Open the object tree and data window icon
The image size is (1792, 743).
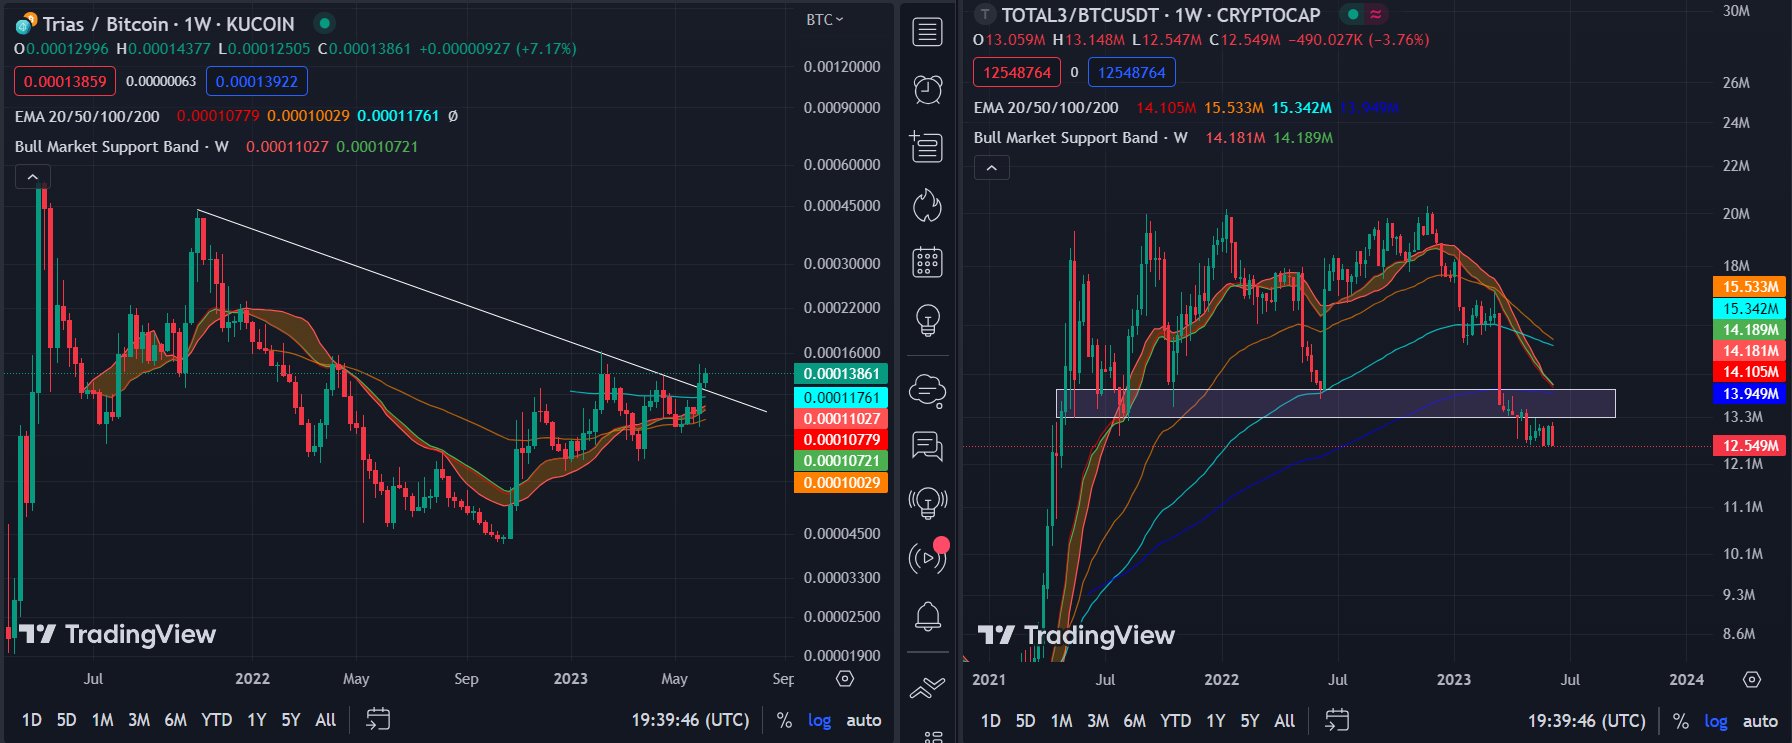927,147
